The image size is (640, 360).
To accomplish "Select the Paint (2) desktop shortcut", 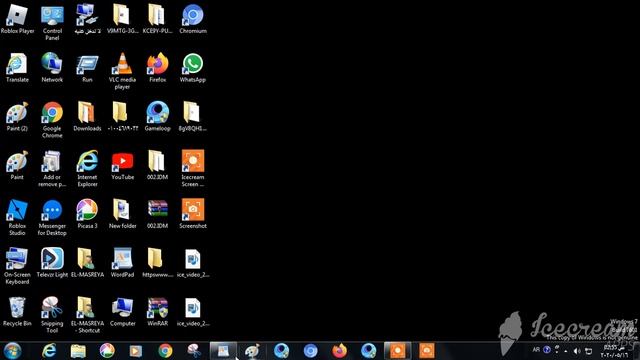I will [x=17, y=117].
